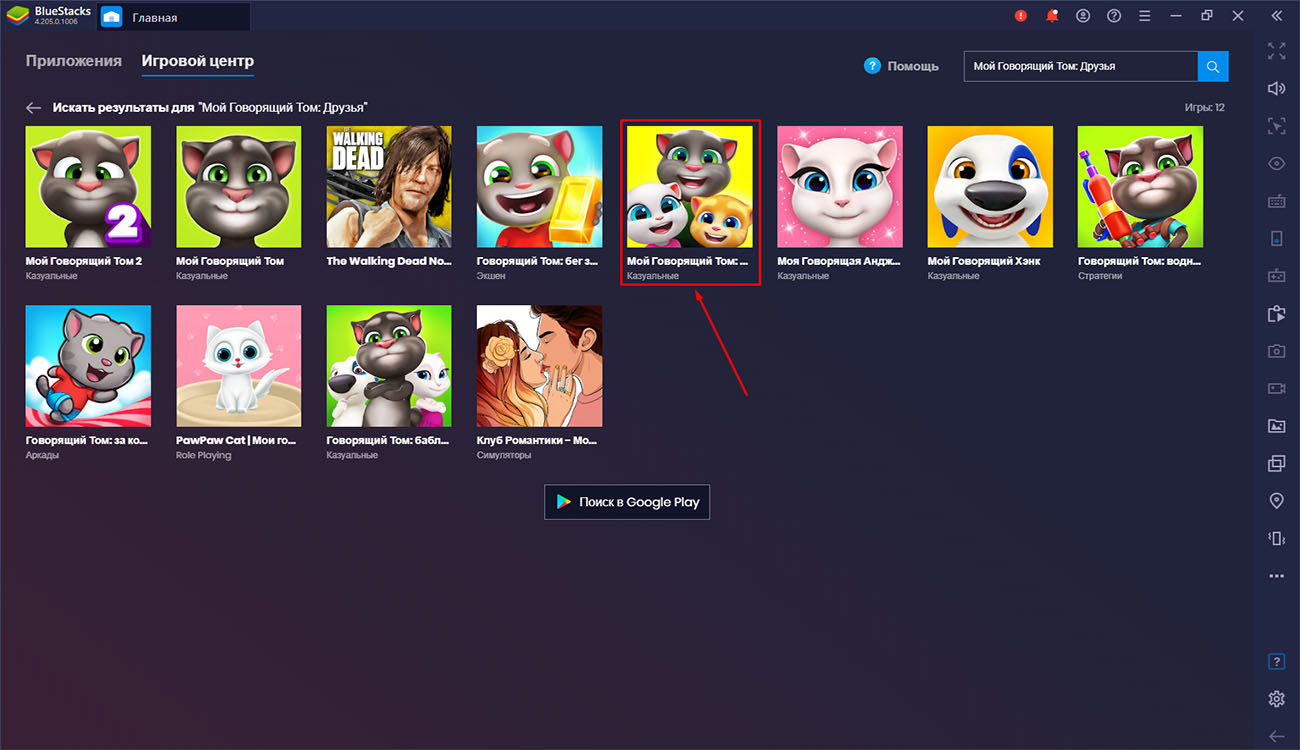
Task: Open the multi-instance manager icon
Action: pyautogui.click(x=1276, y=463)
